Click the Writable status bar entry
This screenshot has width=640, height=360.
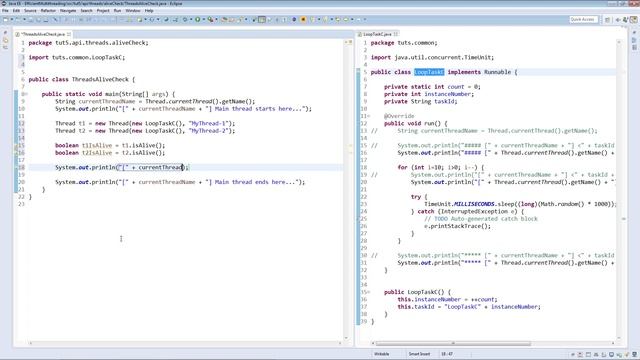tap(382, 354)
